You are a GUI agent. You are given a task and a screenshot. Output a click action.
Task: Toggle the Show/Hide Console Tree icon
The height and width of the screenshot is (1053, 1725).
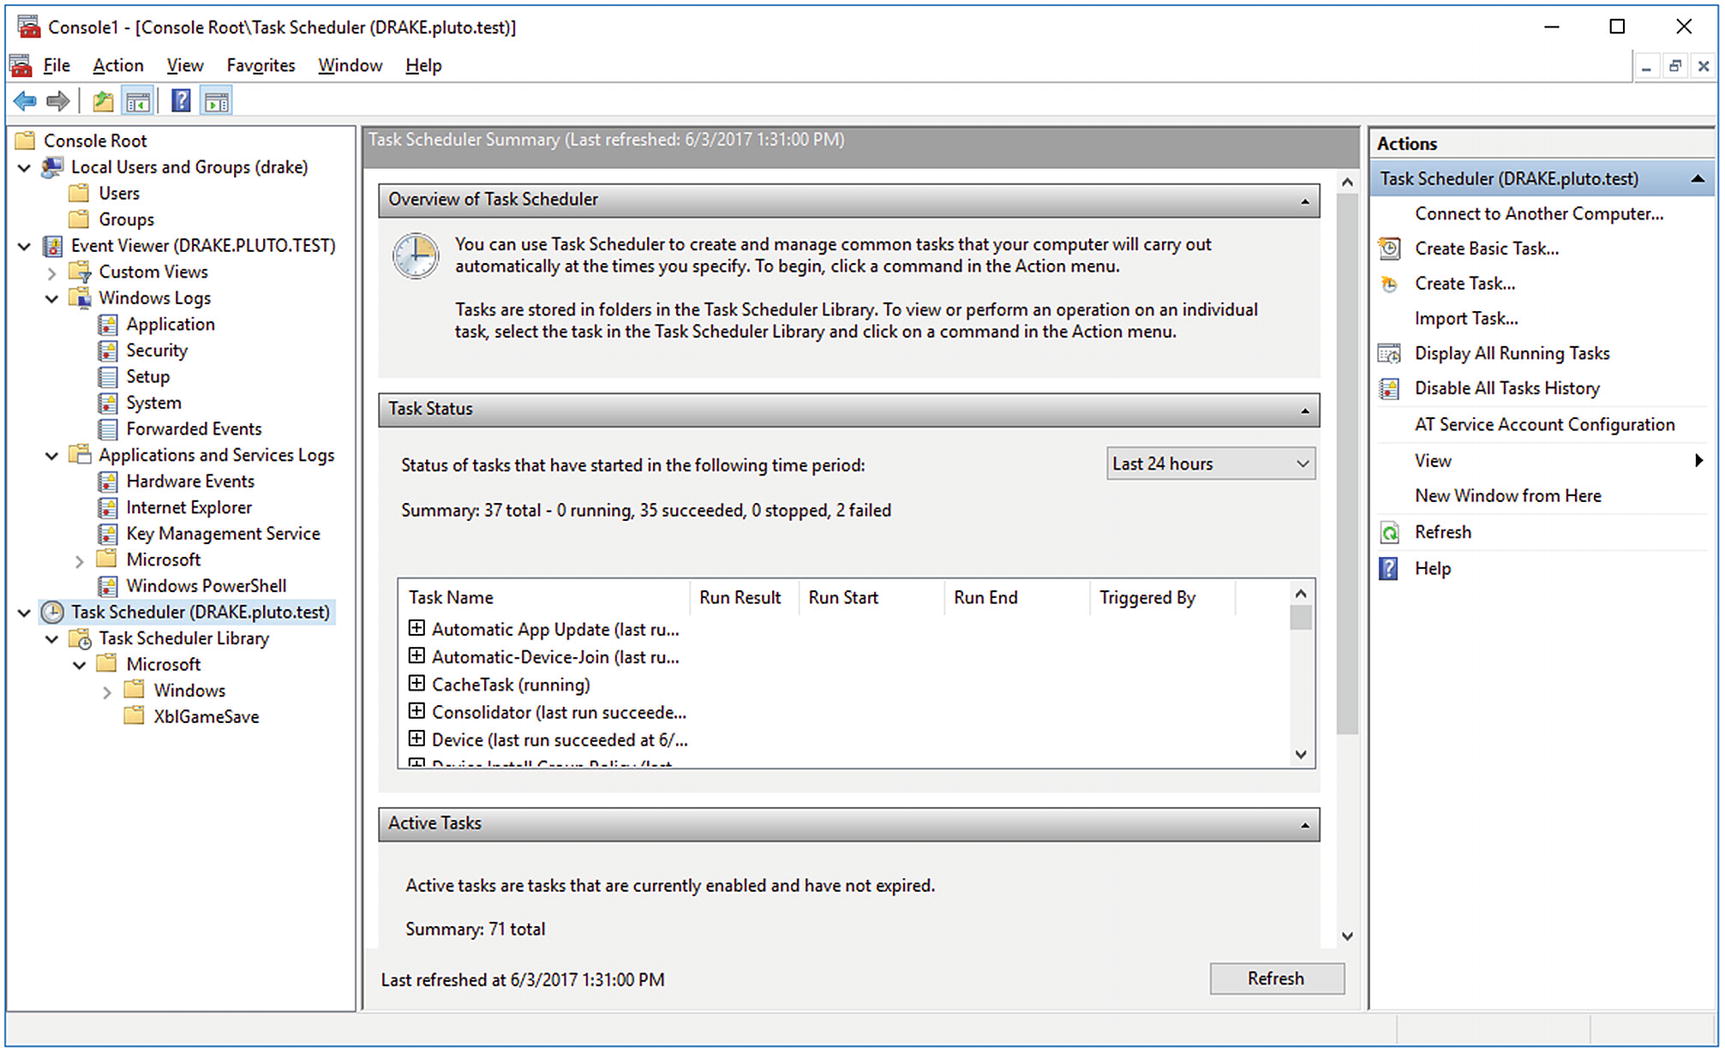click(138, 101)
